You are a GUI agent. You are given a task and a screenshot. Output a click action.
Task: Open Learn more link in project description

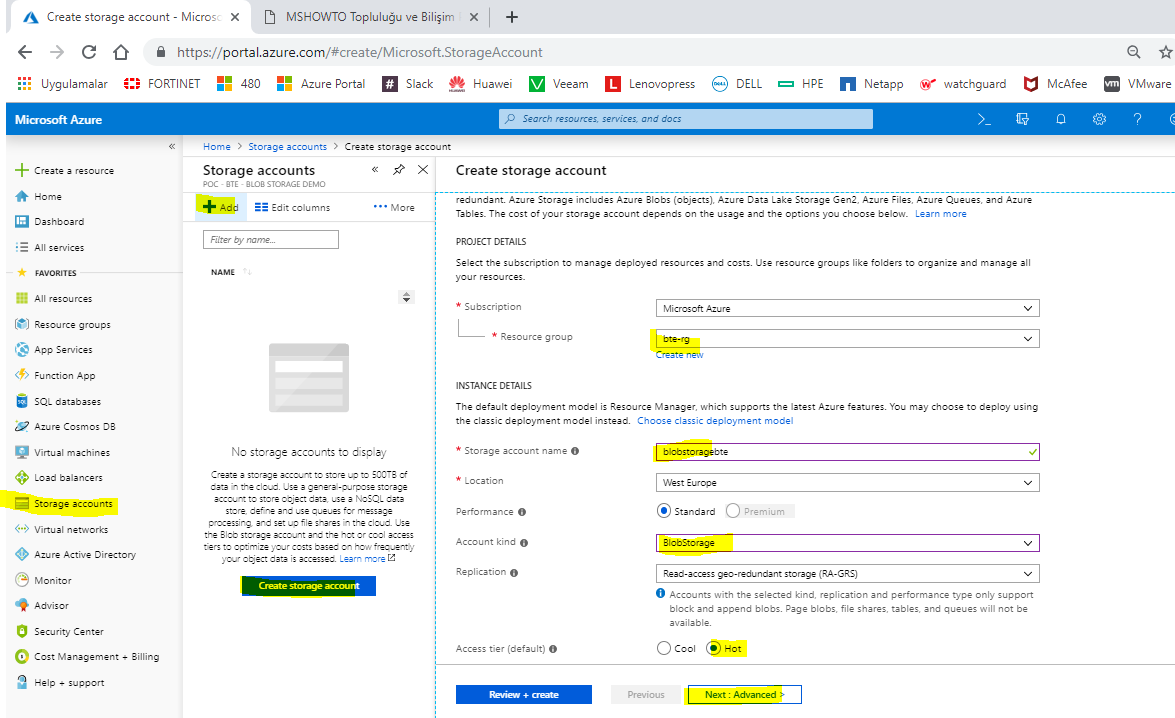coord(940,214)
